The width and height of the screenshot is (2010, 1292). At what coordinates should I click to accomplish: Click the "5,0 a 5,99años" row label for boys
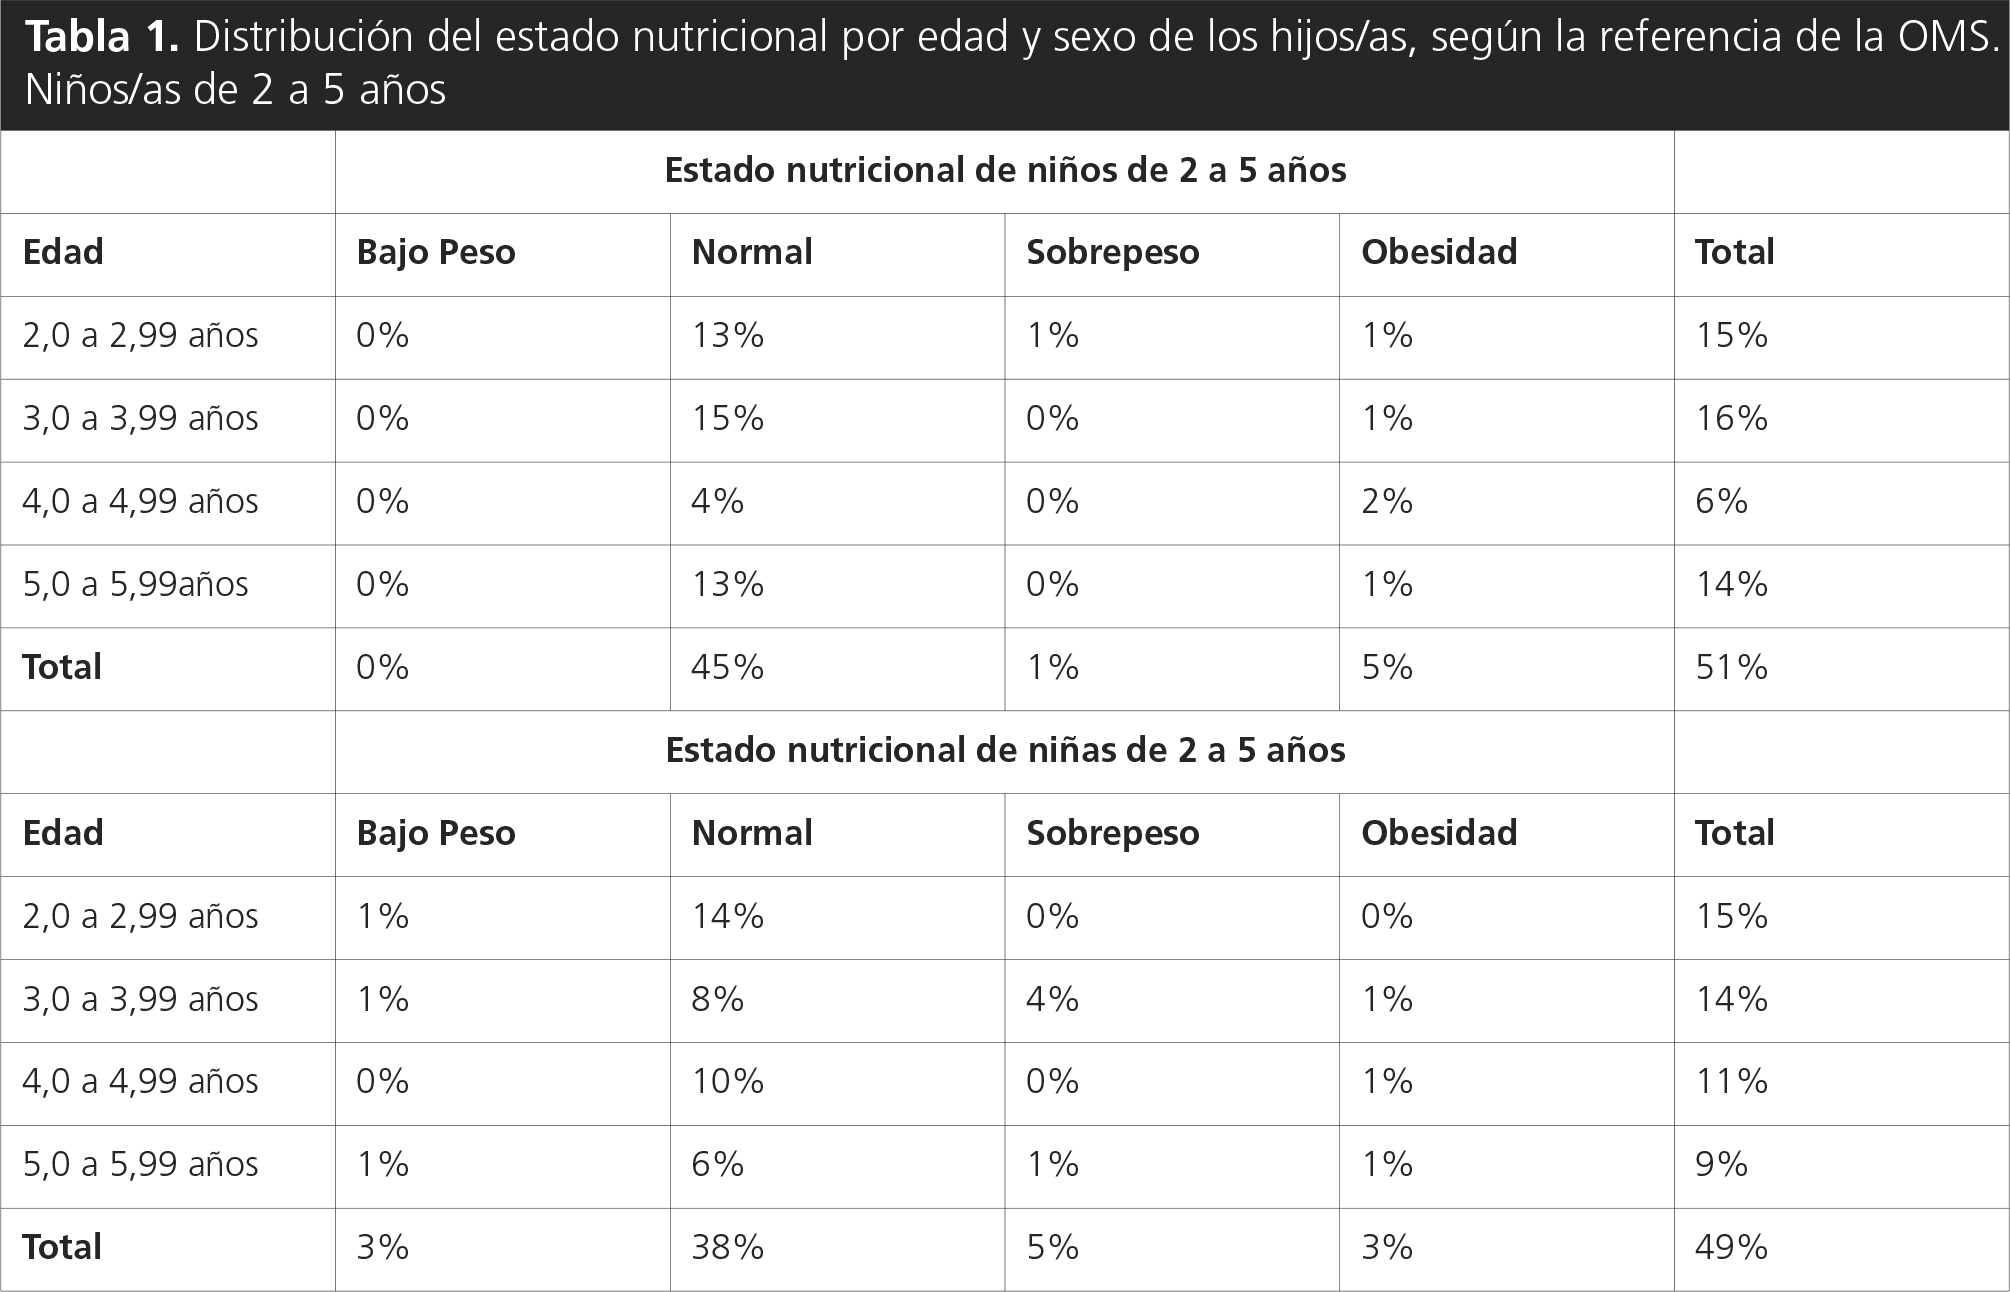click(x=136, y=585)
